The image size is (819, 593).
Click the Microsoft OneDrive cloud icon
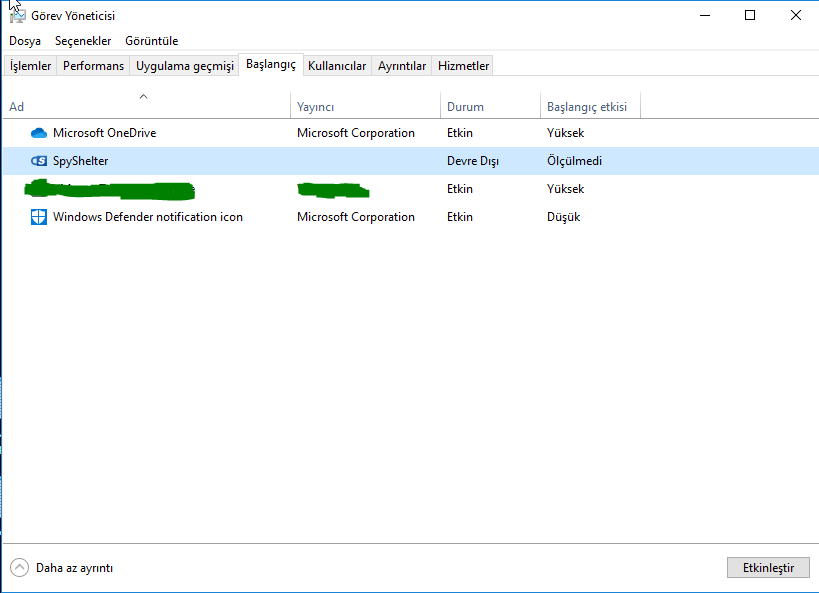(39, 133)
